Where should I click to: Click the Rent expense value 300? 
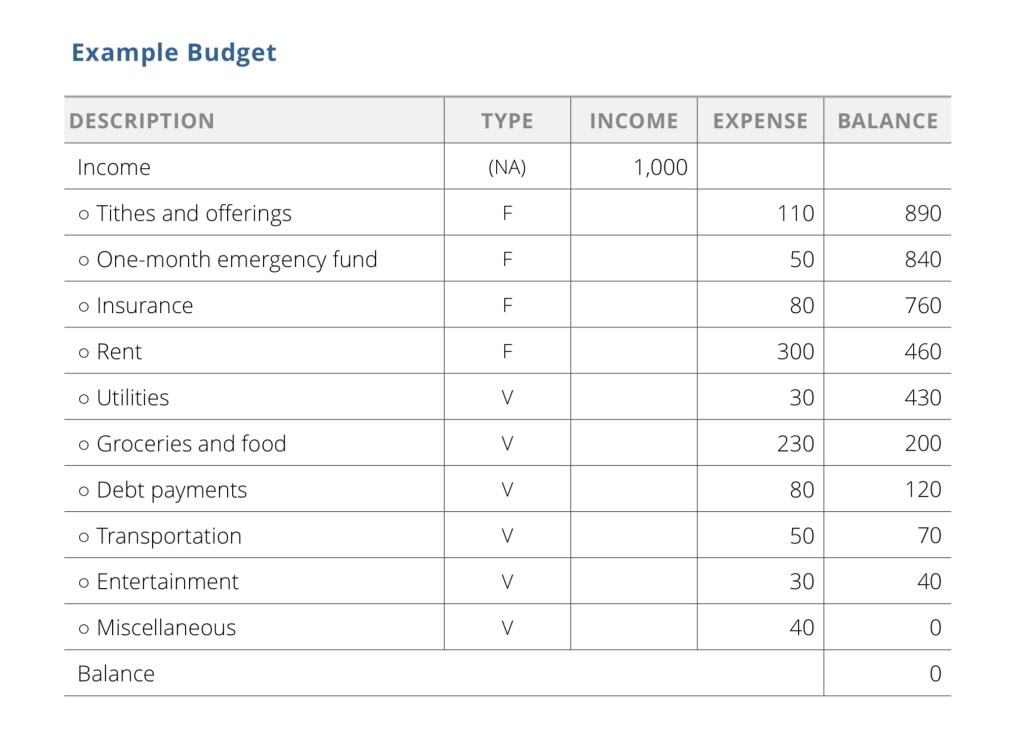795,352
